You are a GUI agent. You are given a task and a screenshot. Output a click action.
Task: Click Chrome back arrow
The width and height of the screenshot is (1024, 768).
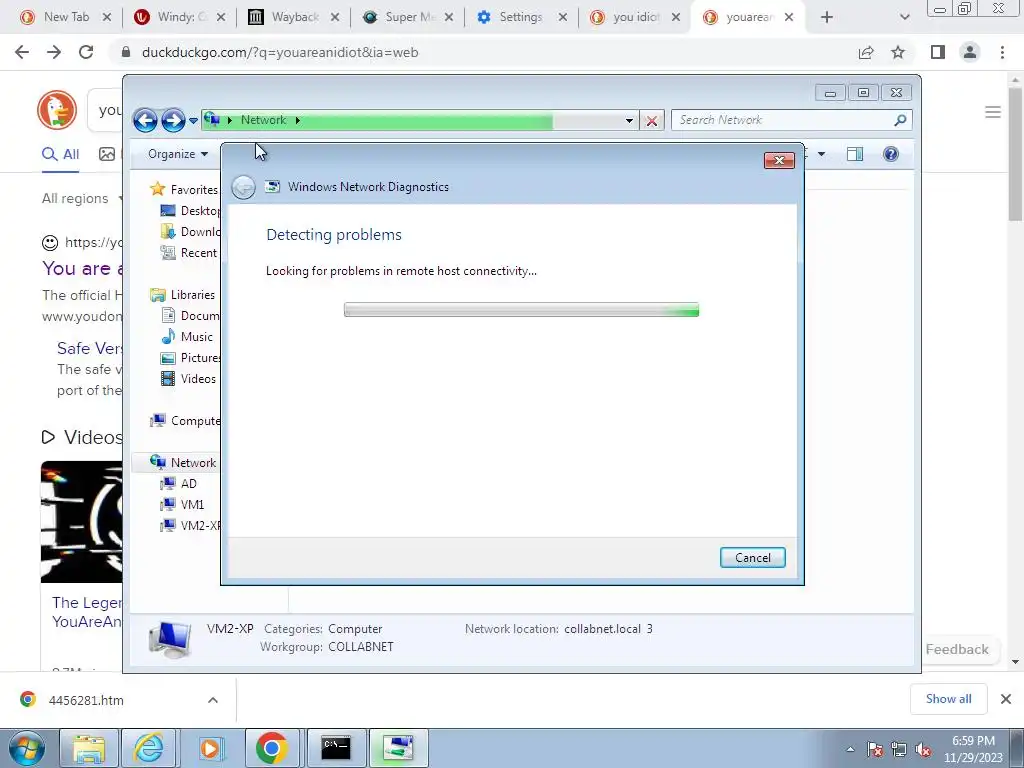[22, 52]
